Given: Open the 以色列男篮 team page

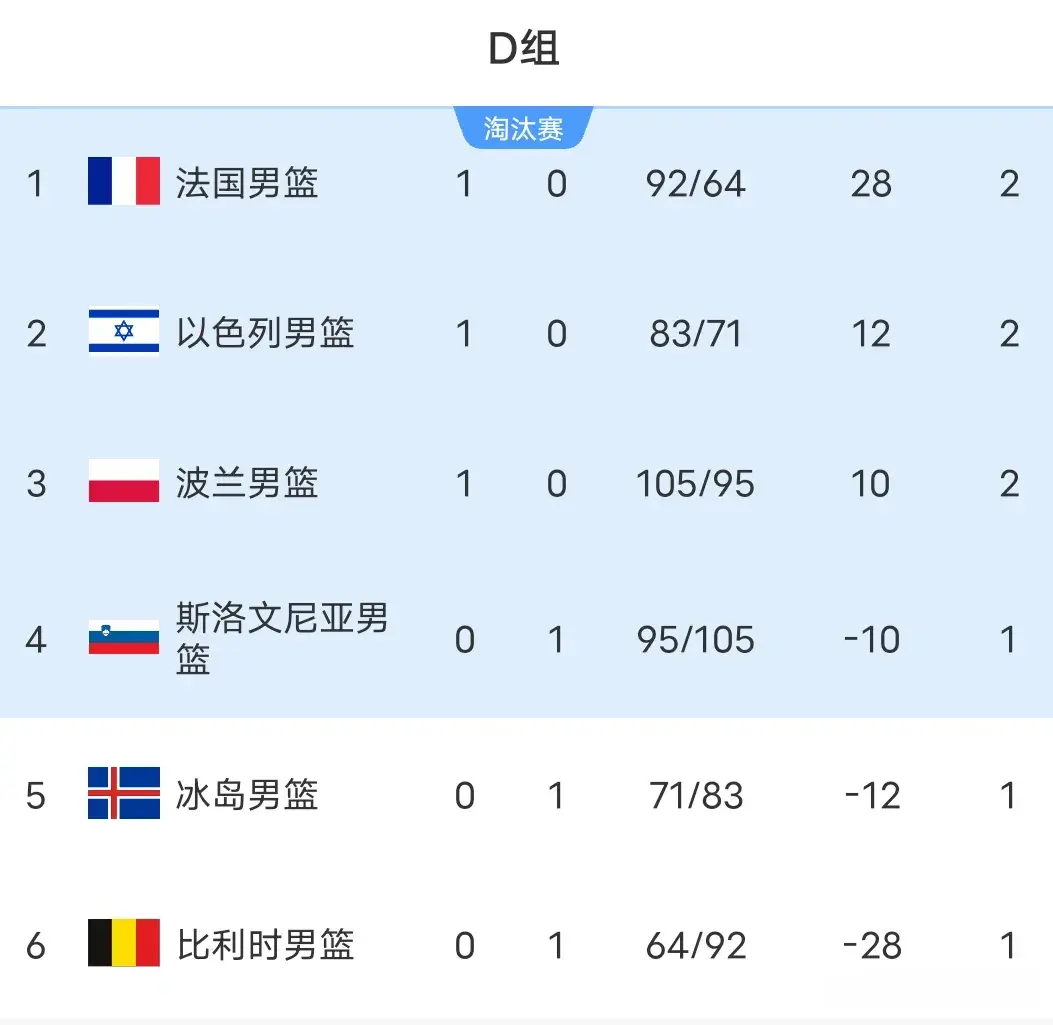Looking at the screenshot, I should click(x=265, y=333).
